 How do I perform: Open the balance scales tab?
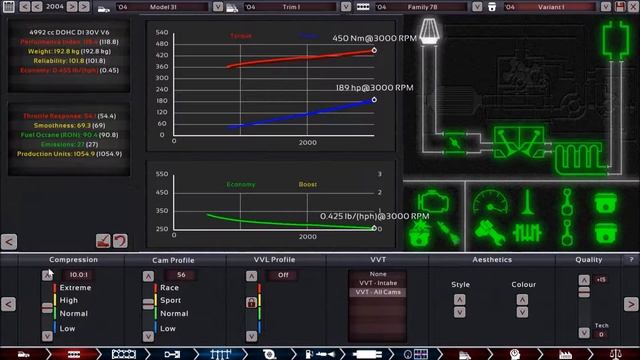pos(615,354)
